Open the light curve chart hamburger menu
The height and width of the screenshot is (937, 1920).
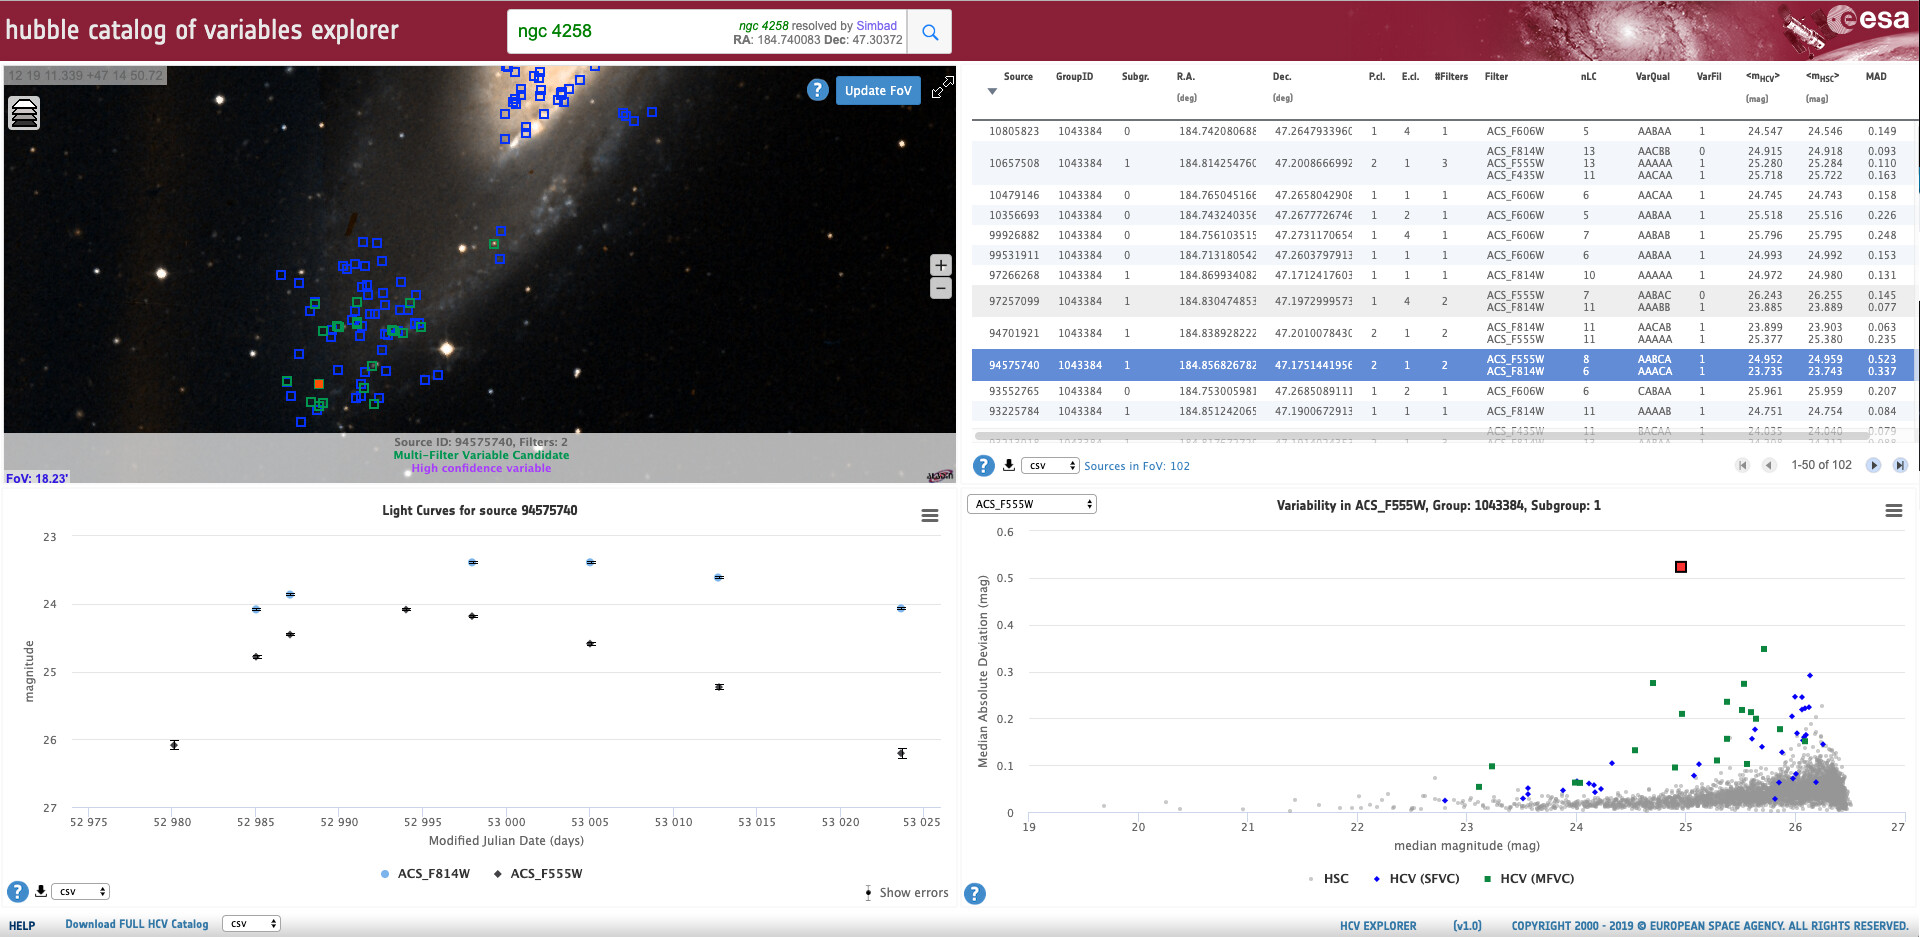[x=929, y=516]
